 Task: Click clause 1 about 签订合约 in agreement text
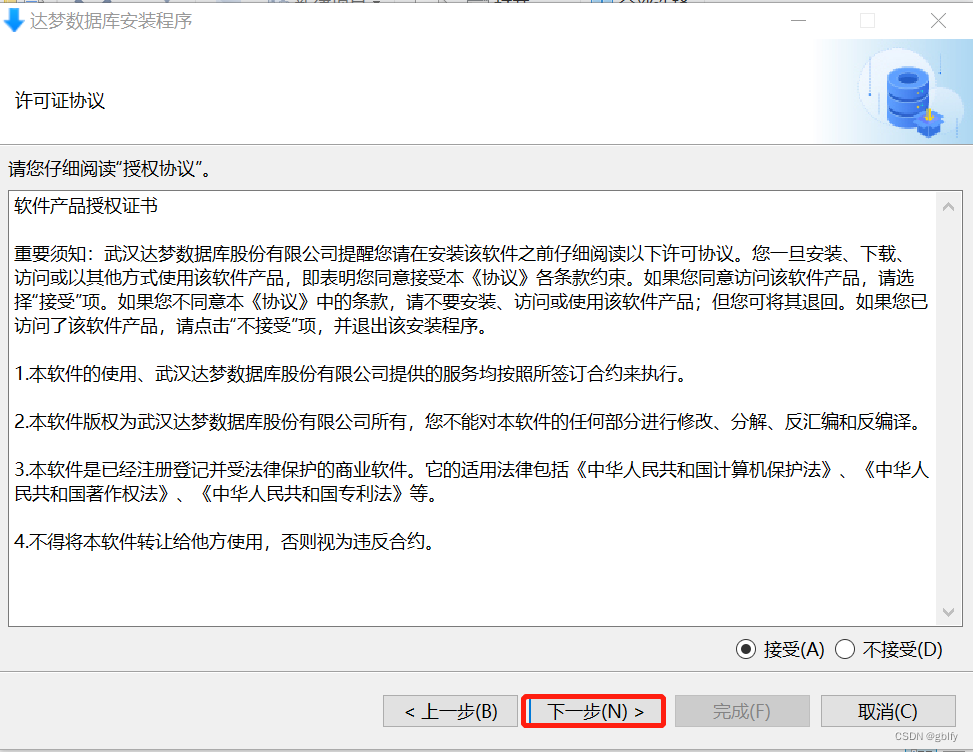point(350,374)
